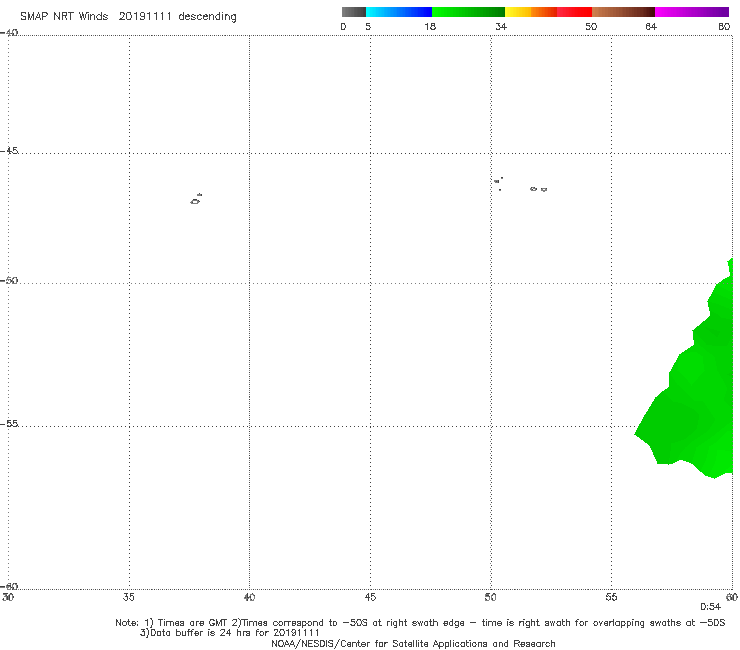The width and height of the screenshot is (740, 650).
Task: Click the island outline near 37–38°E
Action: (x=196, y=199)
